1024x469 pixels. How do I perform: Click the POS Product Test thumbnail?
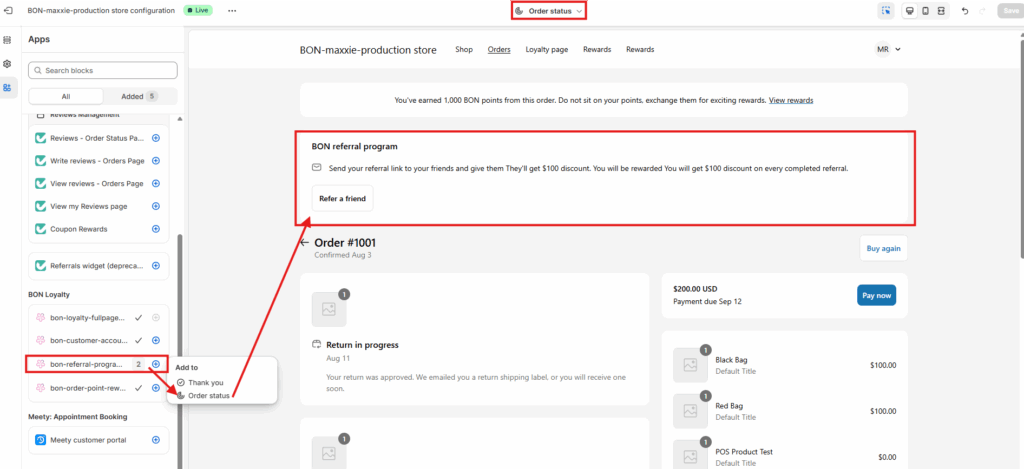click(x=690, y=455)
